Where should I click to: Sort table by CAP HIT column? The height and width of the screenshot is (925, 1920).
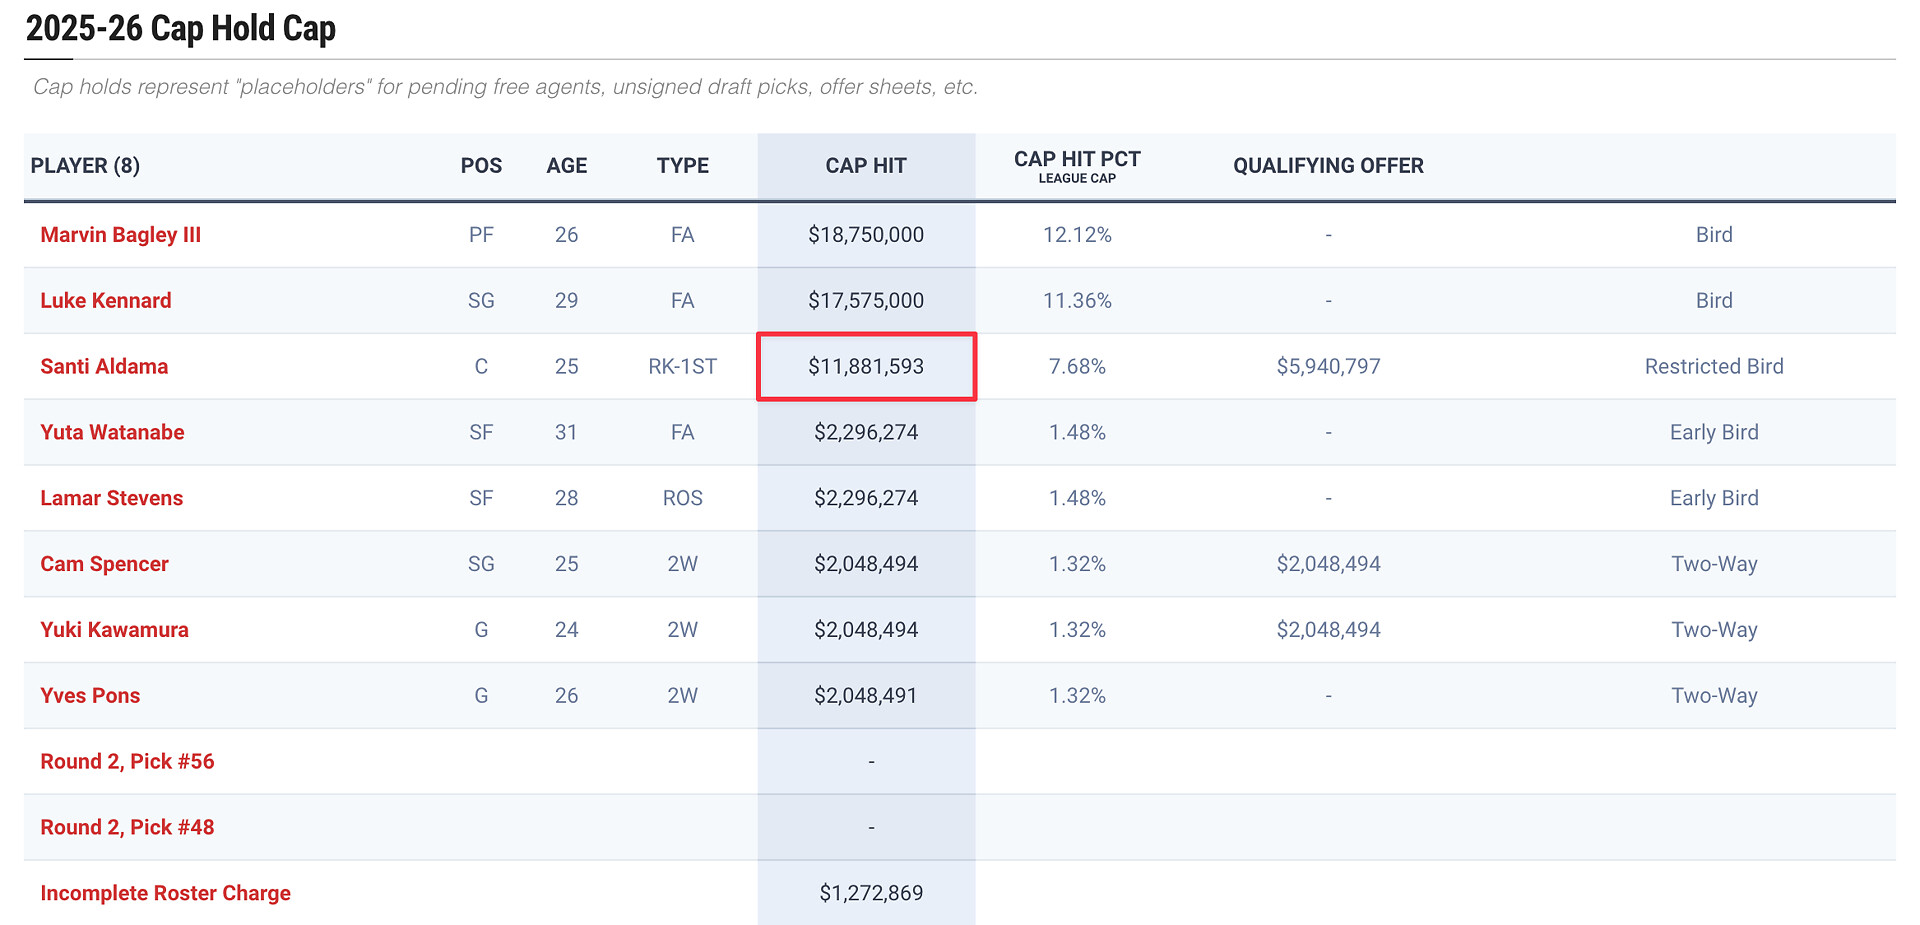[x=865, y=166]
